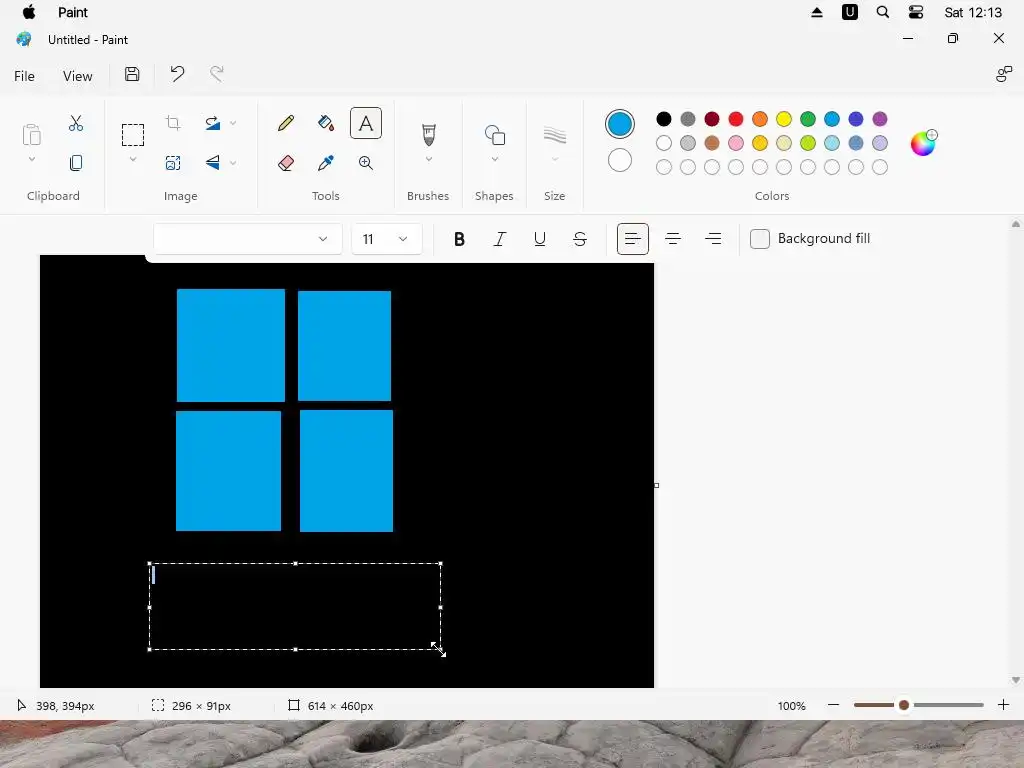Click the zoom out minus icon

pos(833,705)
